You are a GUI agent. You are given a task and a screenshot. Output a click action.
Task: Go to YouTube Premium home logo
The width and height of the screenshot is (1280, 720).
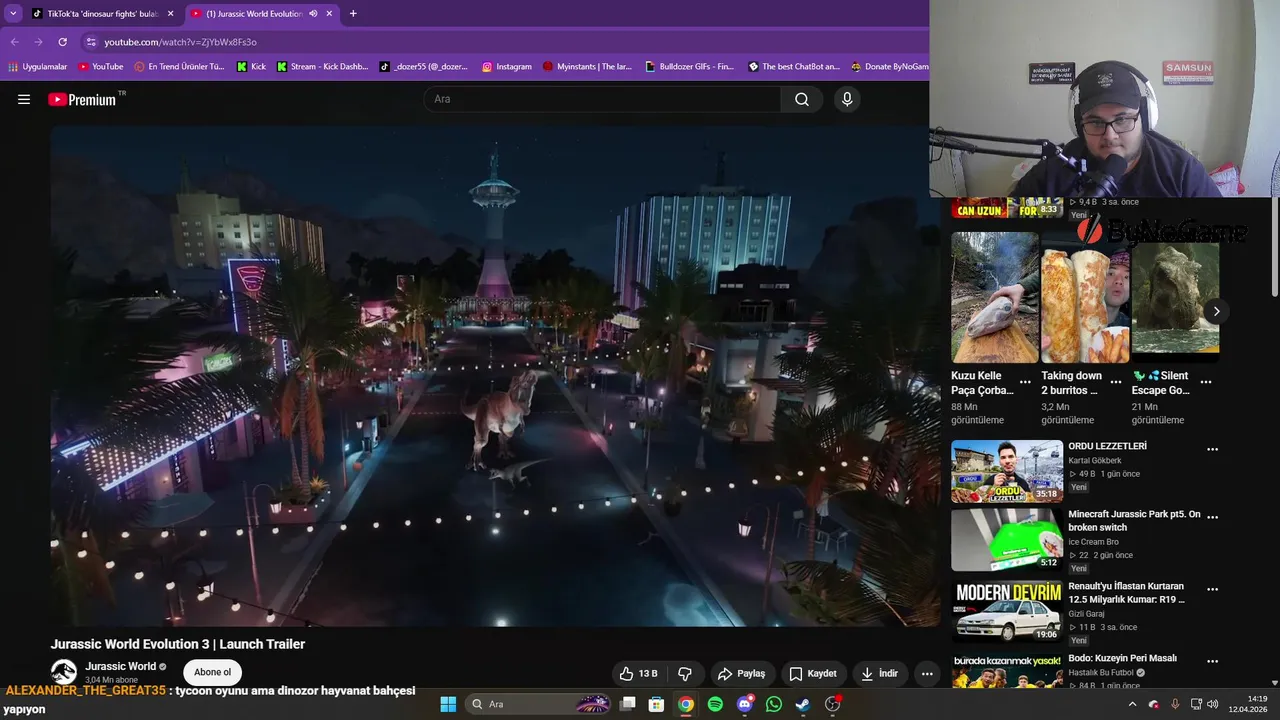click(82, 99)
